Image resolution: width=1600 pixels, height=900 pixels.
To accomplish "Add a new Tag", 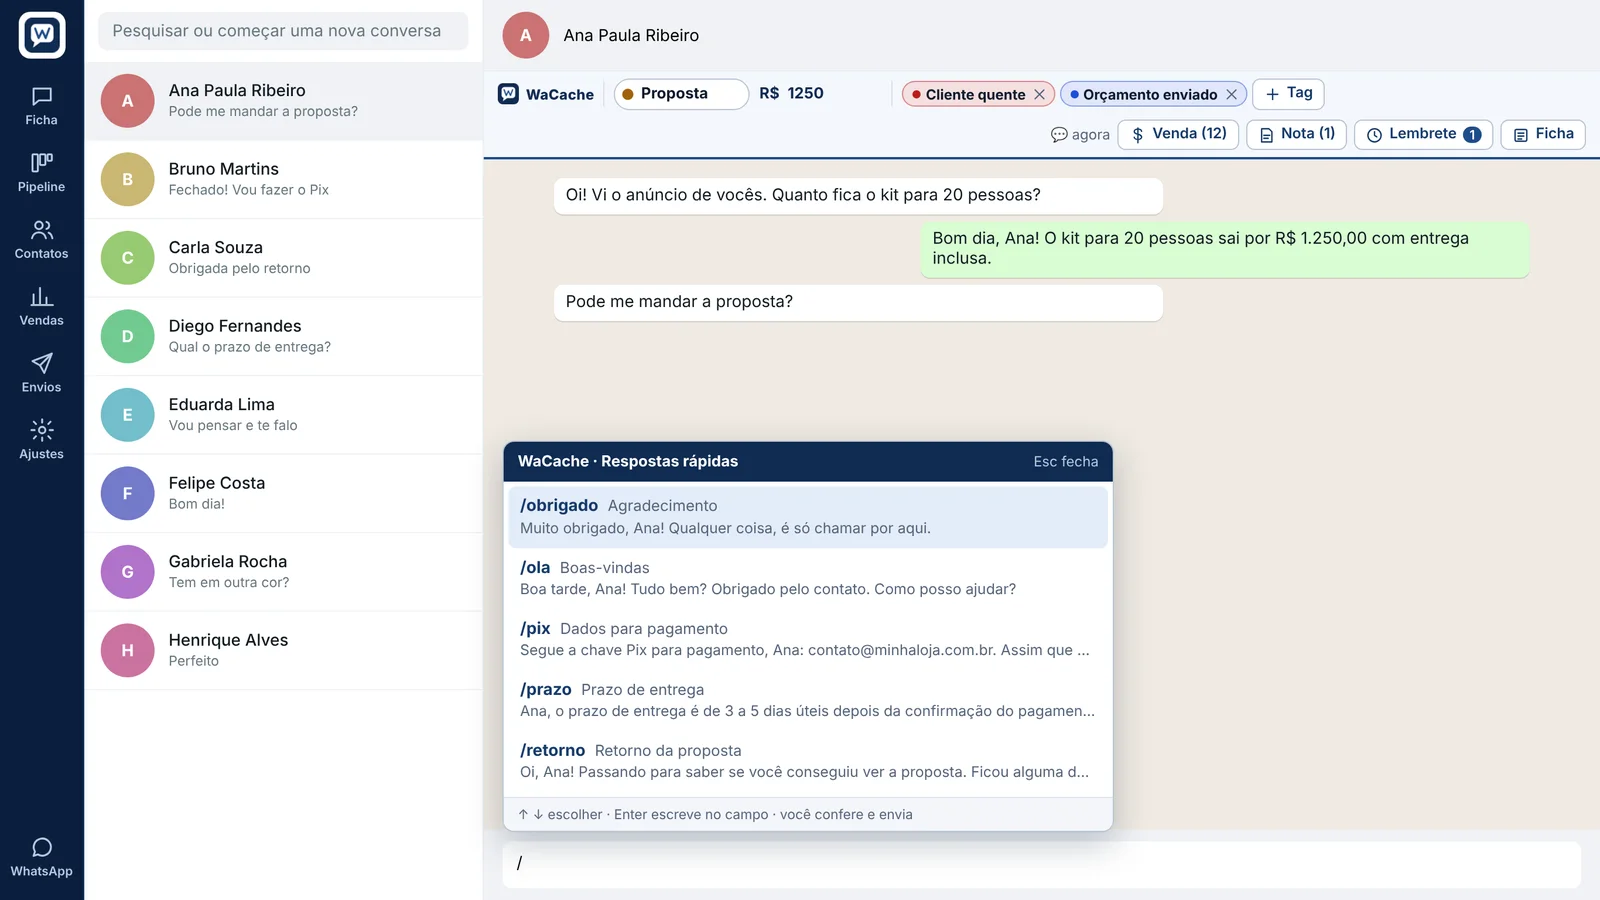I will point(1288,93).
